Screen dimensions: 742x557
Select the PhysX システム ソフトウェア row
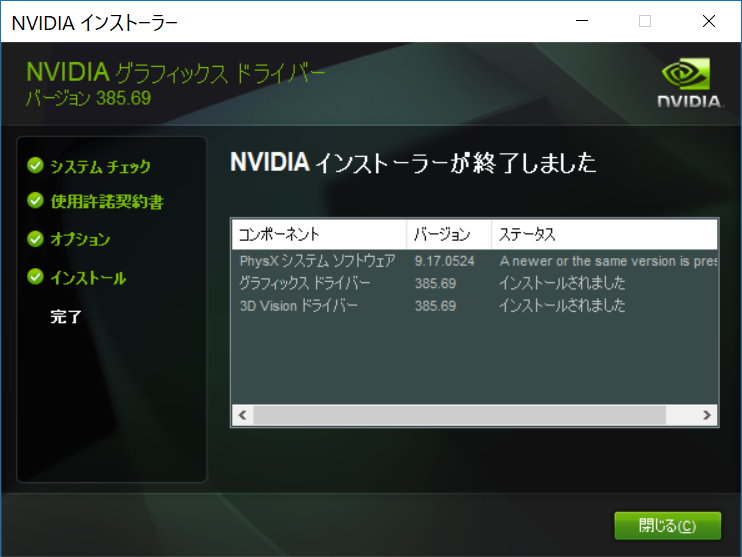click(475, 261)
